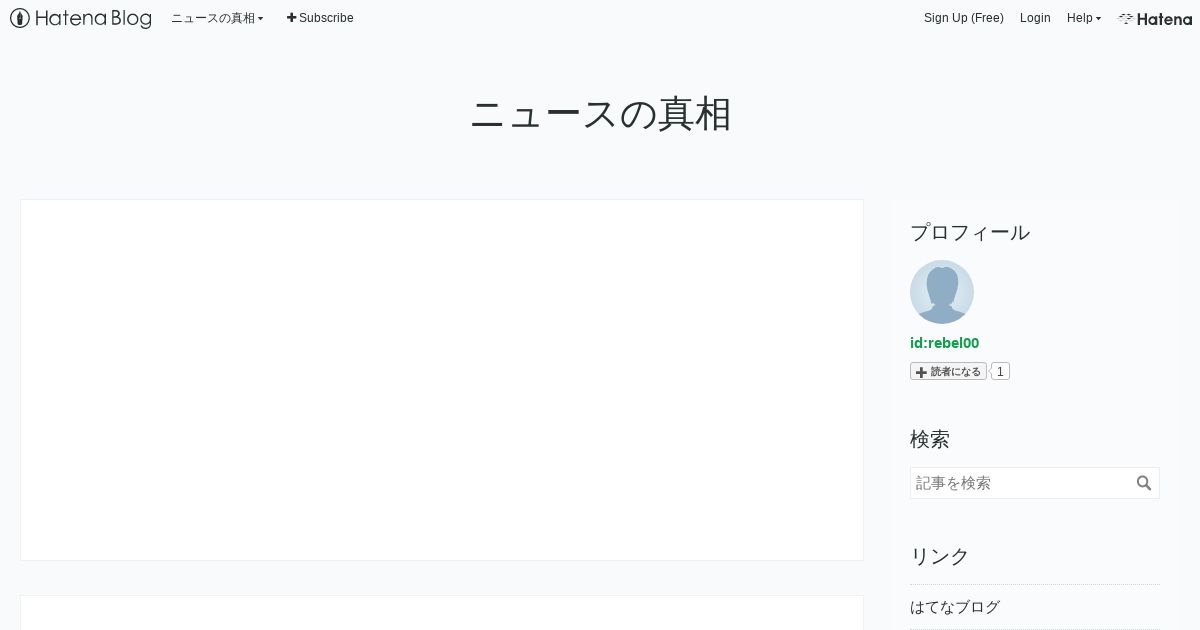This screenshot has width=1200, height=630.
Task: Open the Login menu item
Action: point(1035,18)
